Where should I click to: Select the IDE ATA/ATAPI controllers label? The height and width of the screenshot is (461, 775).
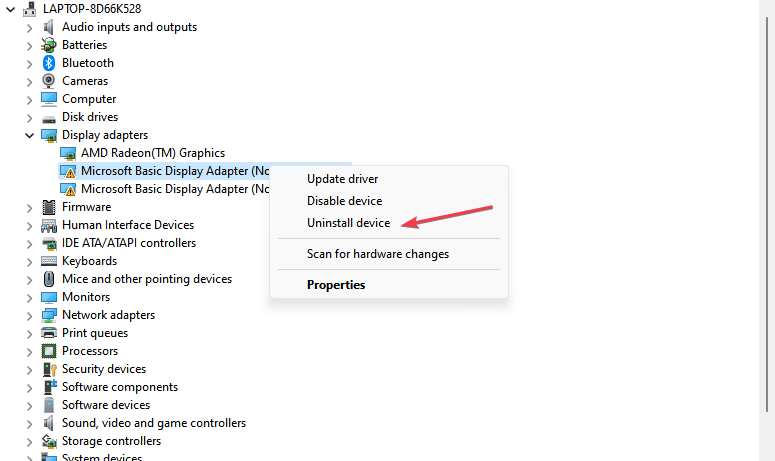click(129, 243)
